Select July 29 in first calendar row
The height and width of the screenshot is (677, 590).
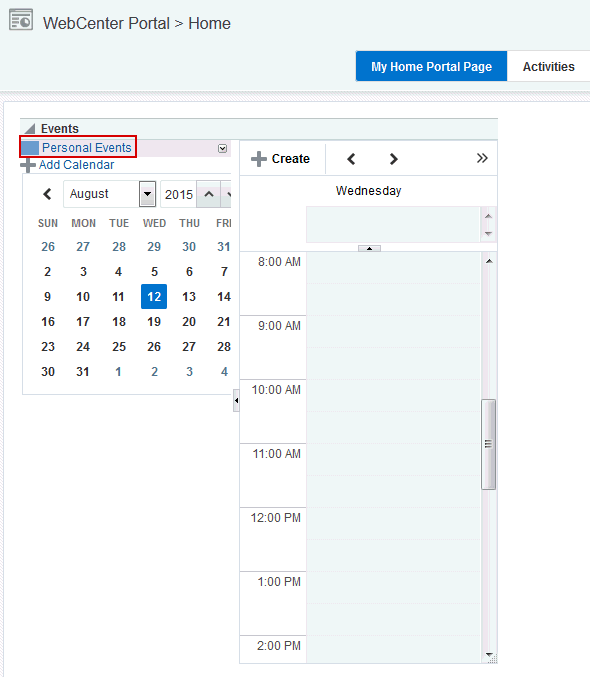pyautogui.click(x=154, y=247)
